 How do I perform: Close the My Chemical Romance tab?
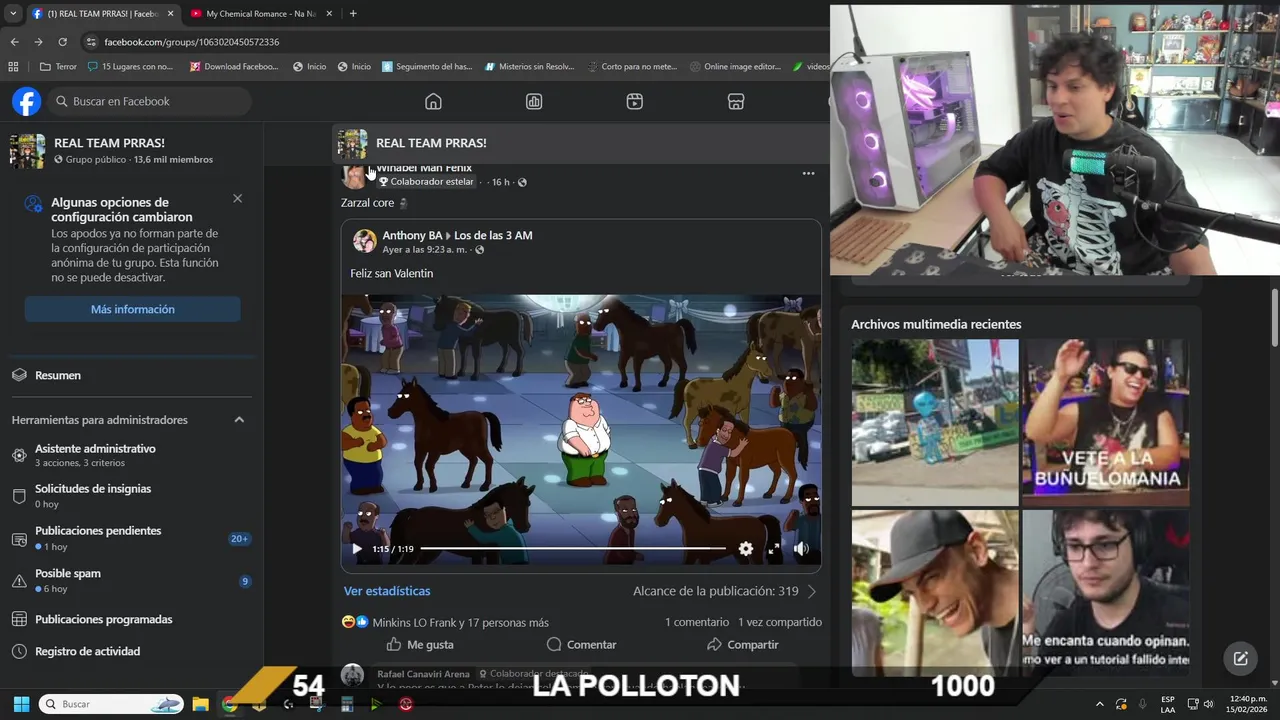(x=329, y=14)
